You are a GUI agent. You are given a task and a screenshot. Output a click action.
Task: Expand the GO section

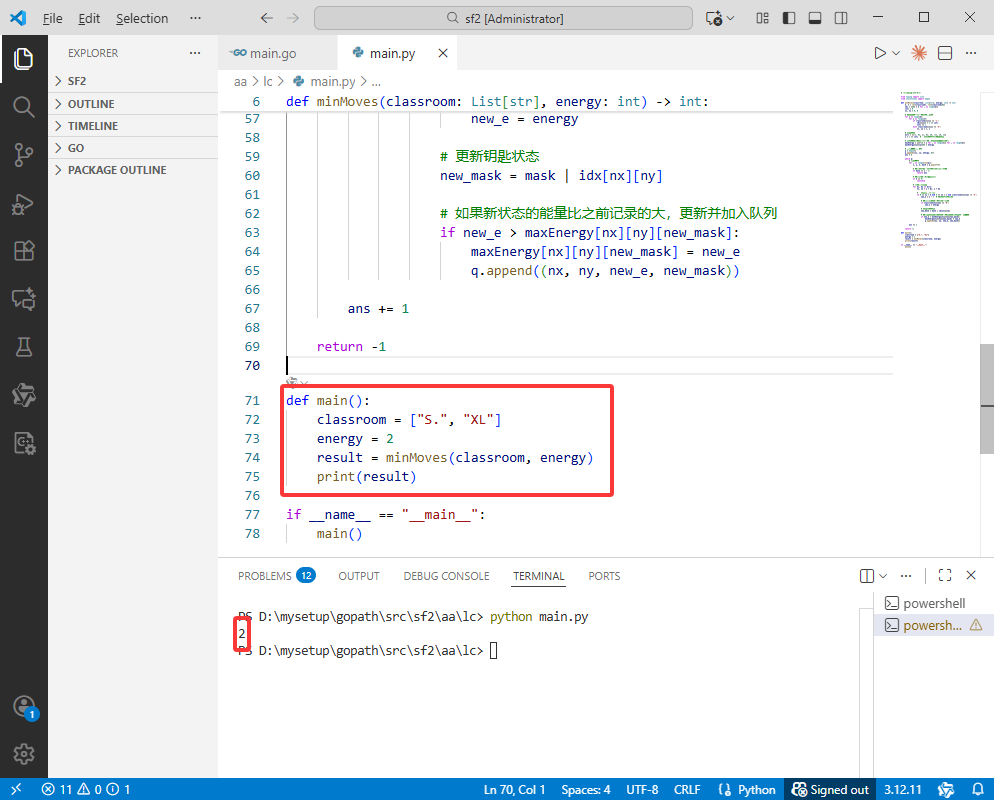[x=133, y=148]
